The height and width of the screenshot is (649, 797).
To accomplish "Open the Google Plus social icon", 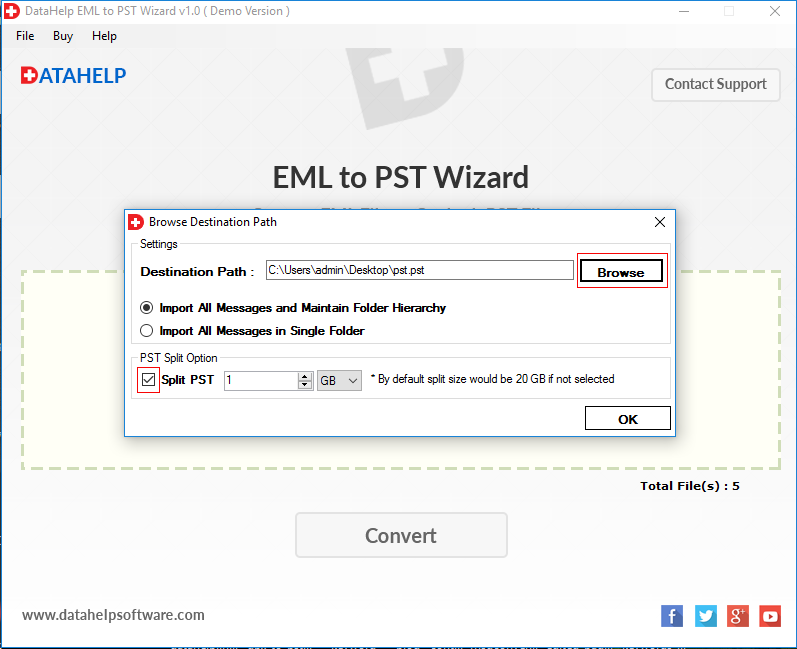I will (738, 616).
